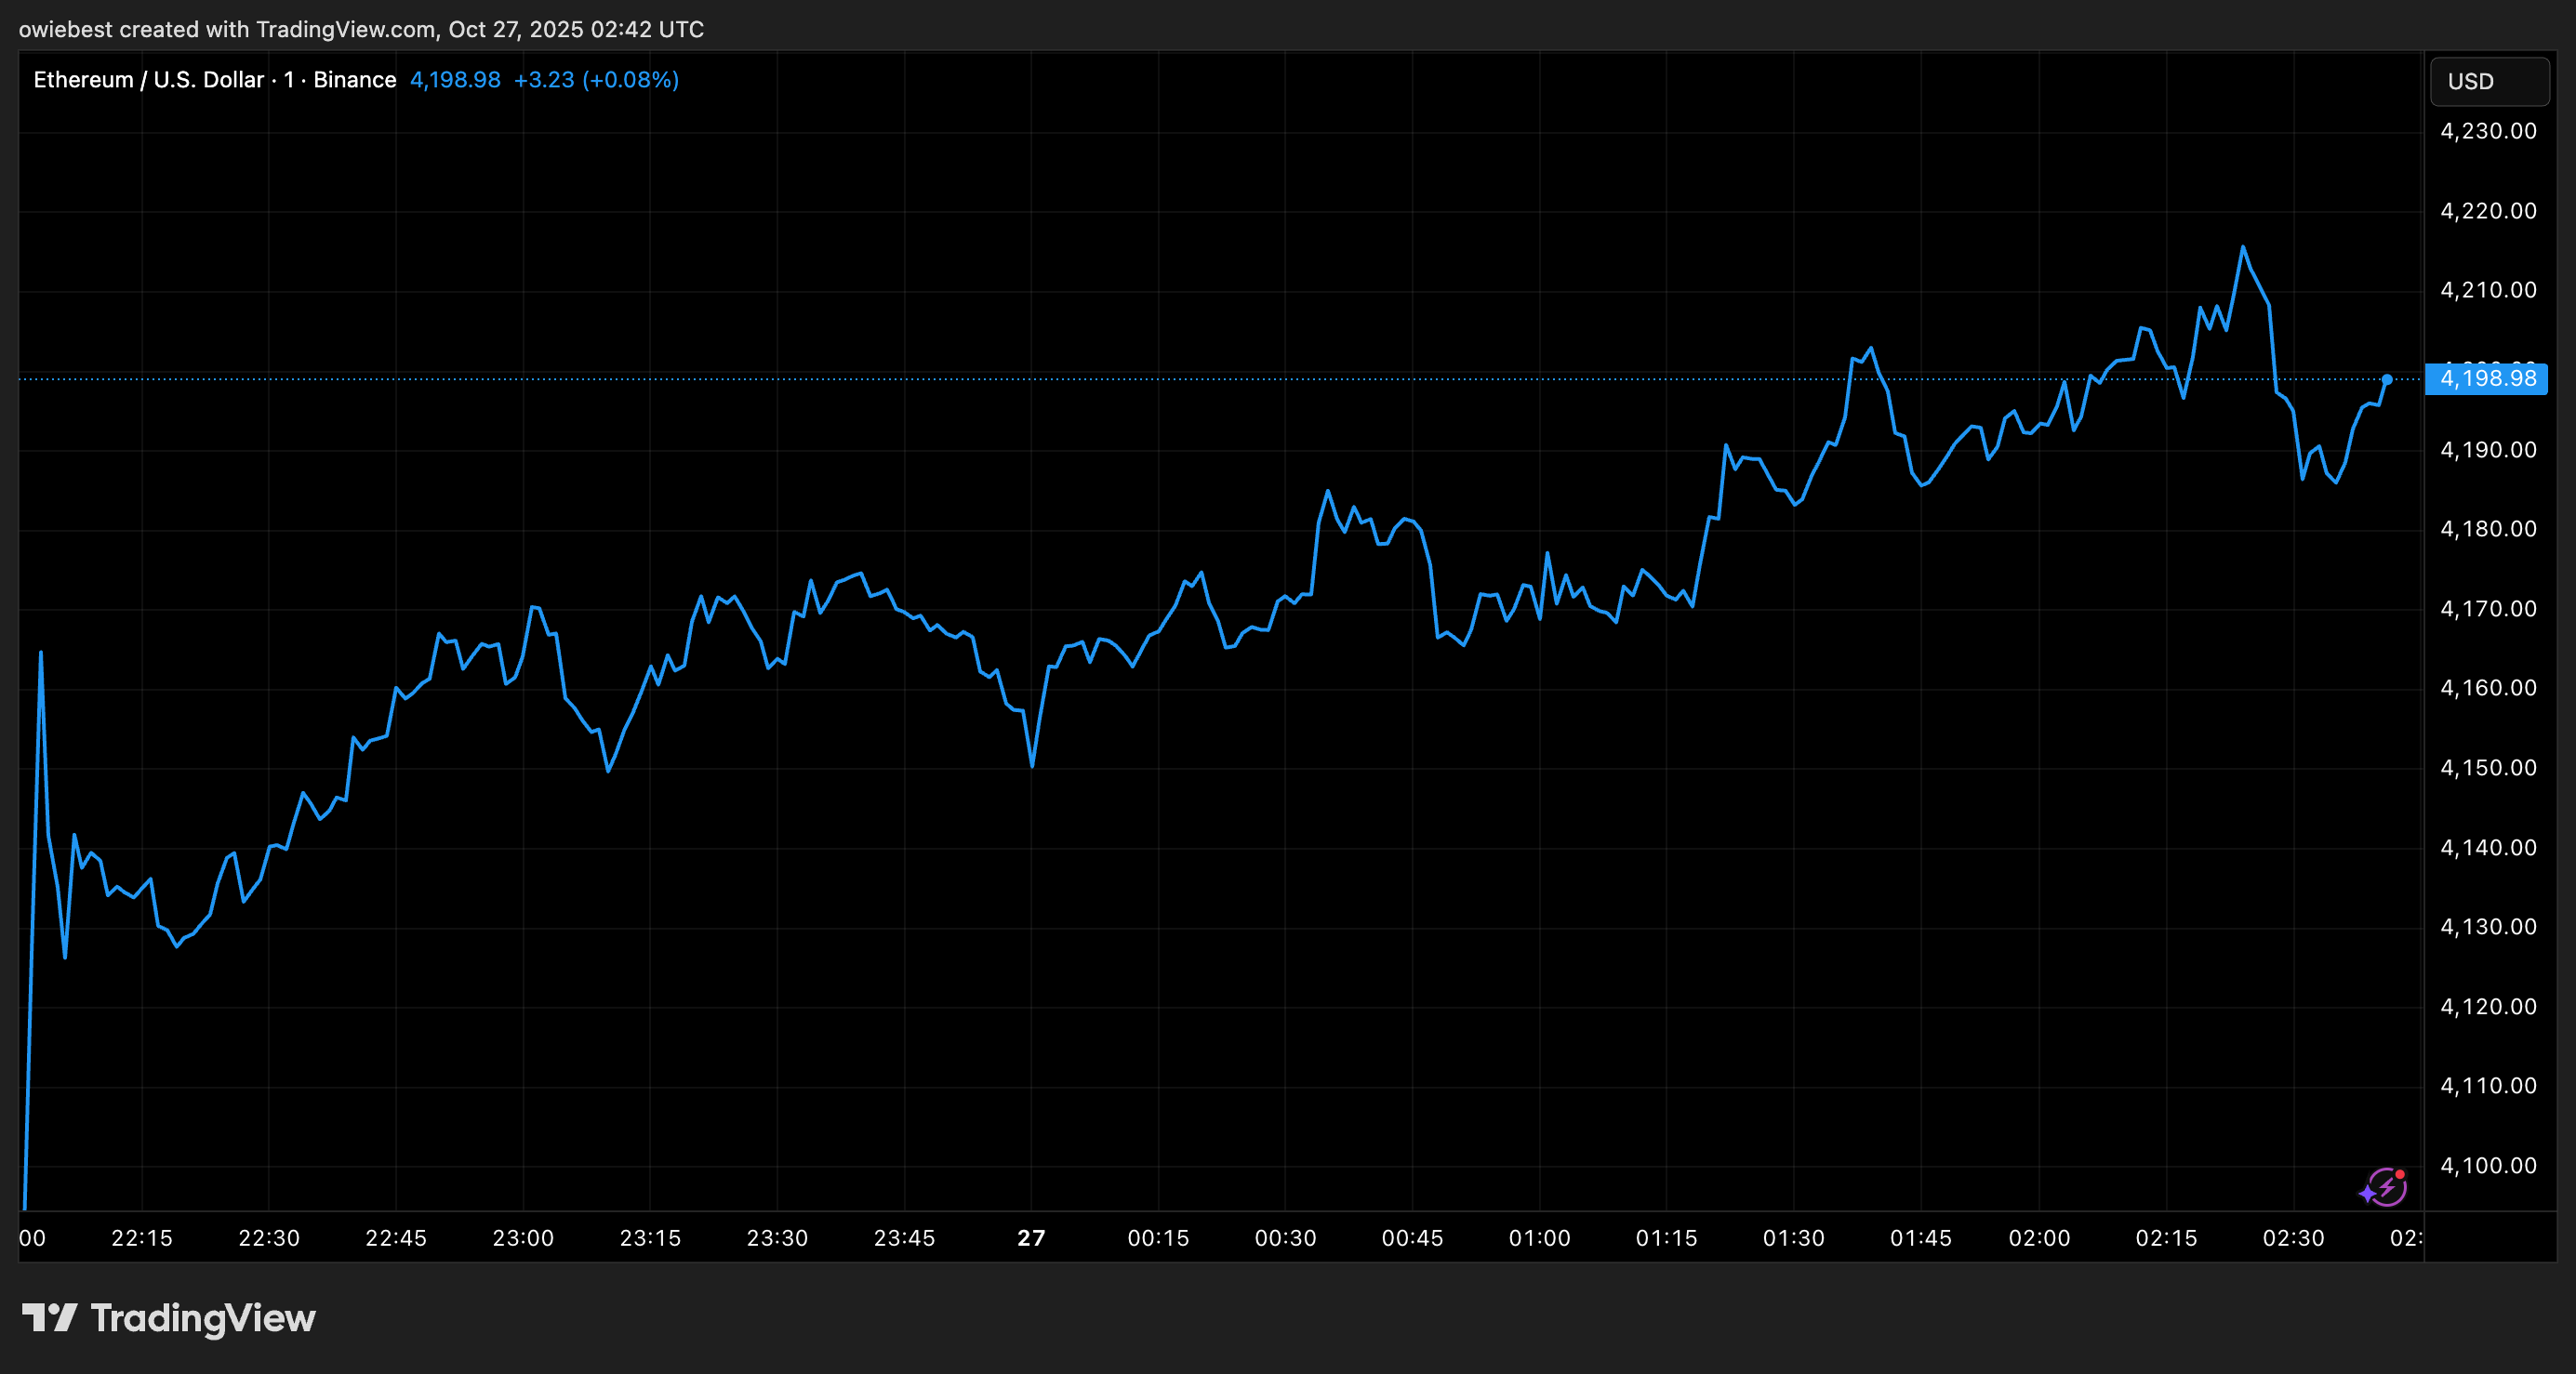Click the TradingView logo icon
The height and width of the screenshot is (1374, 2576).
click(49, 1318)
